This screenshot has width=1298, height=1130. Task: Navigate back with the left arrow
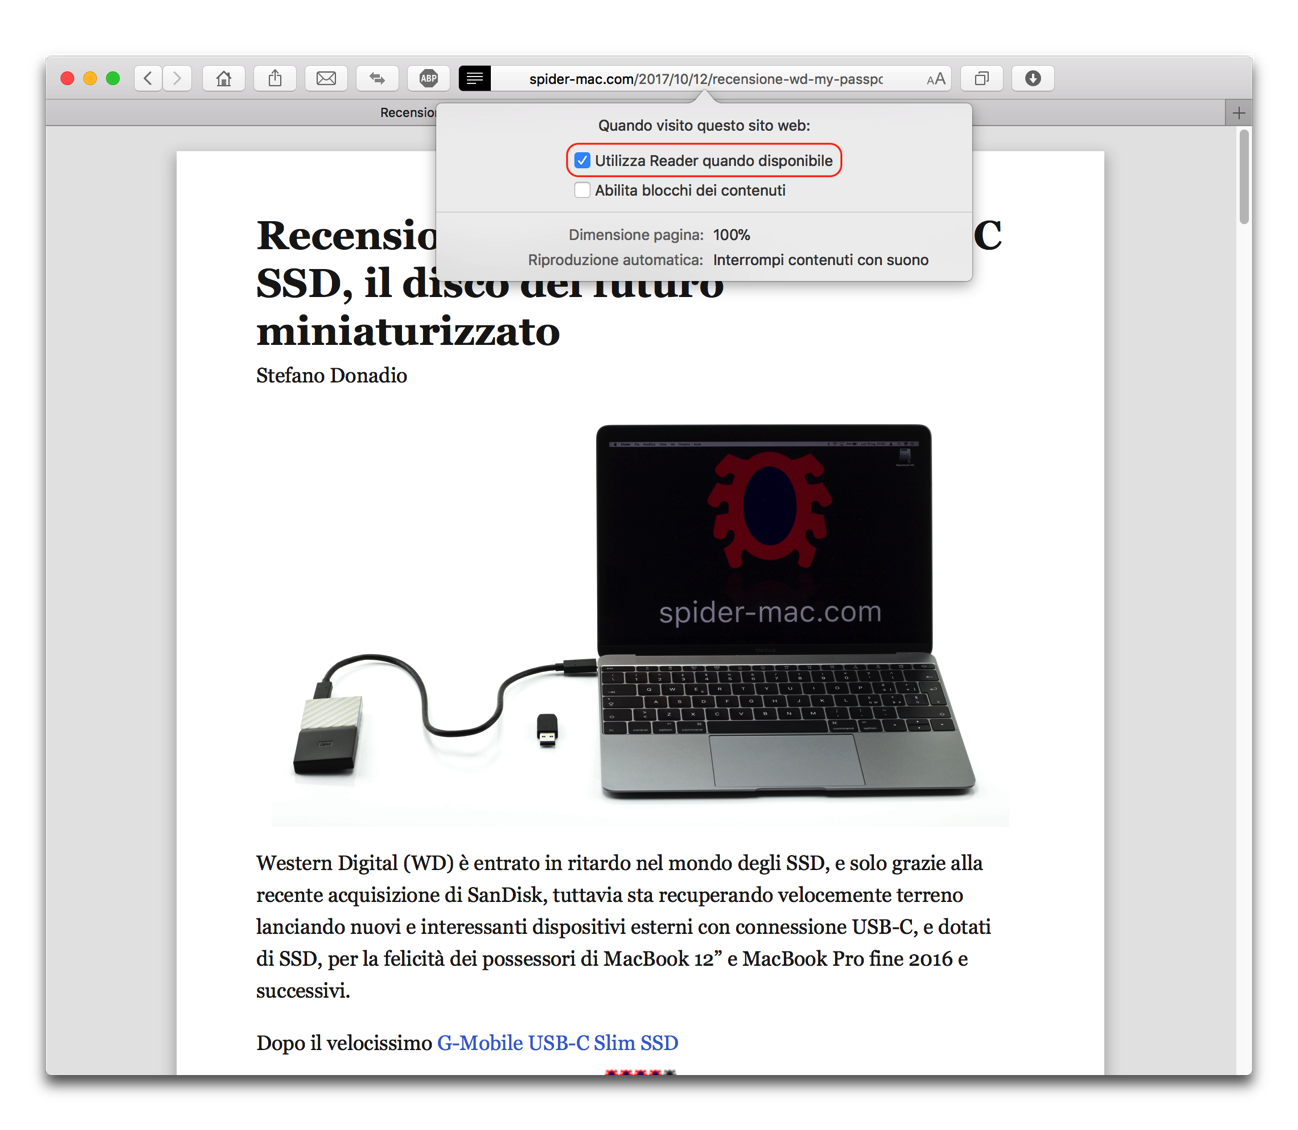point(147,78)
